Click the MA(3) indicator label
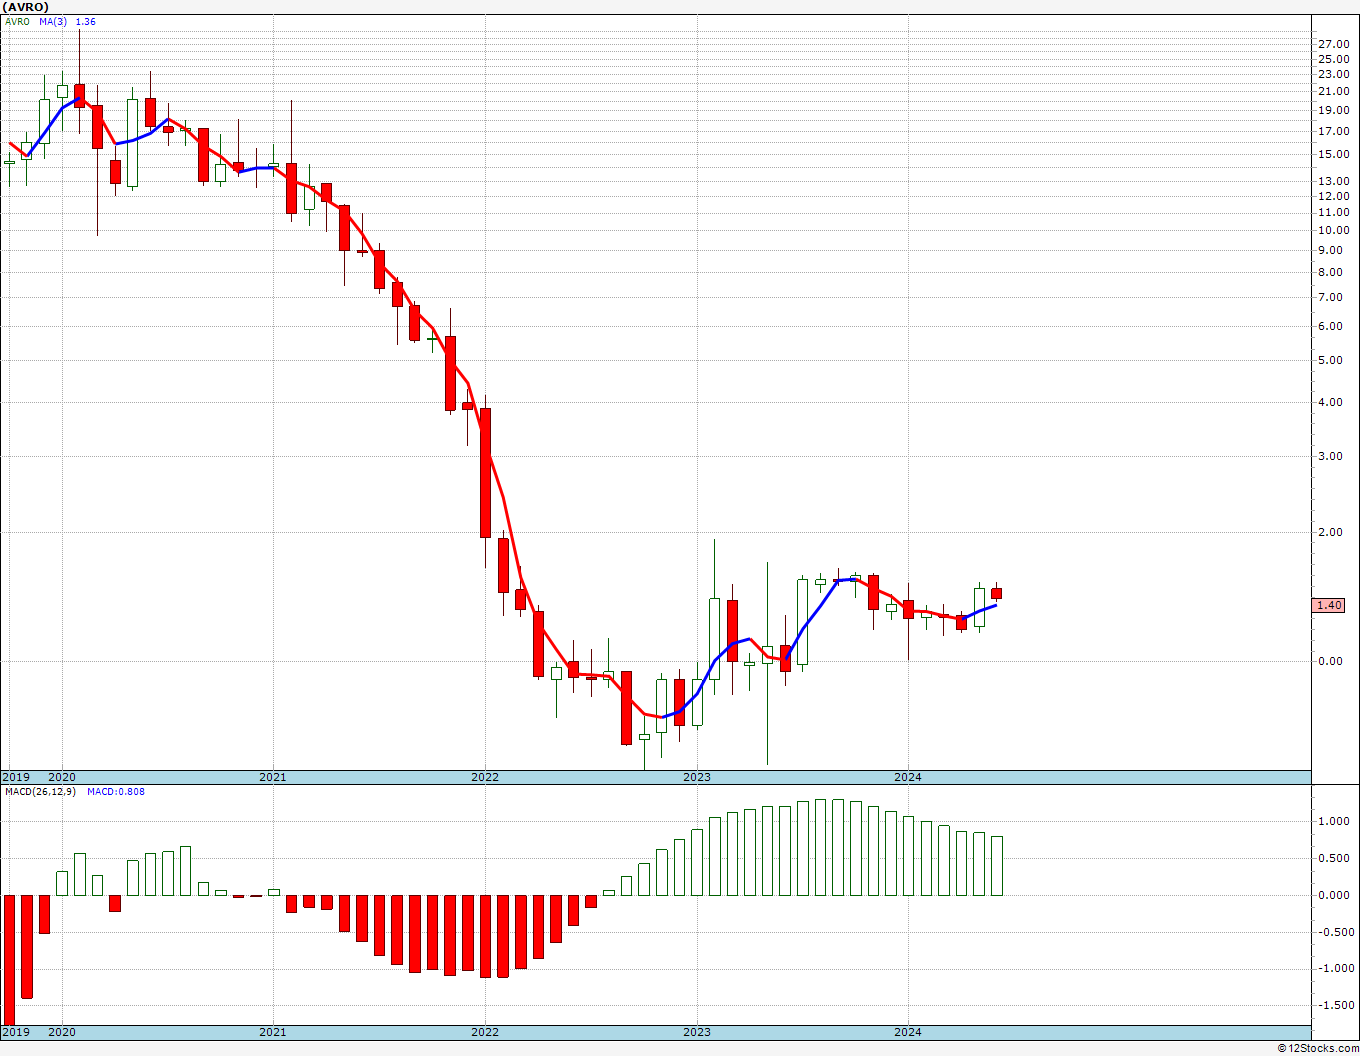Screen dimensions: 1360x1056 pyautogui.click(x=53, y=21)
